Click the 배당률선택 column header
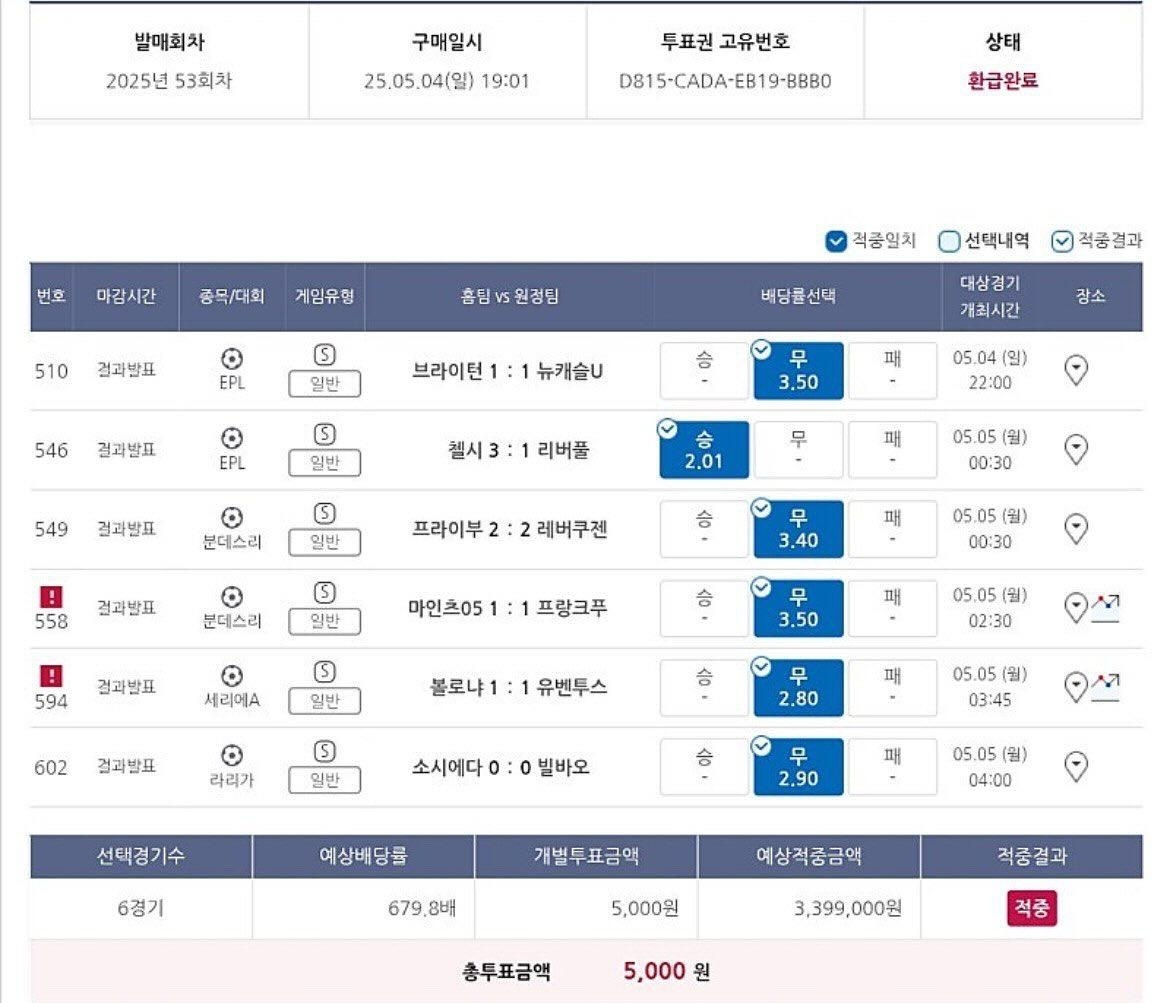 (798, 296)
